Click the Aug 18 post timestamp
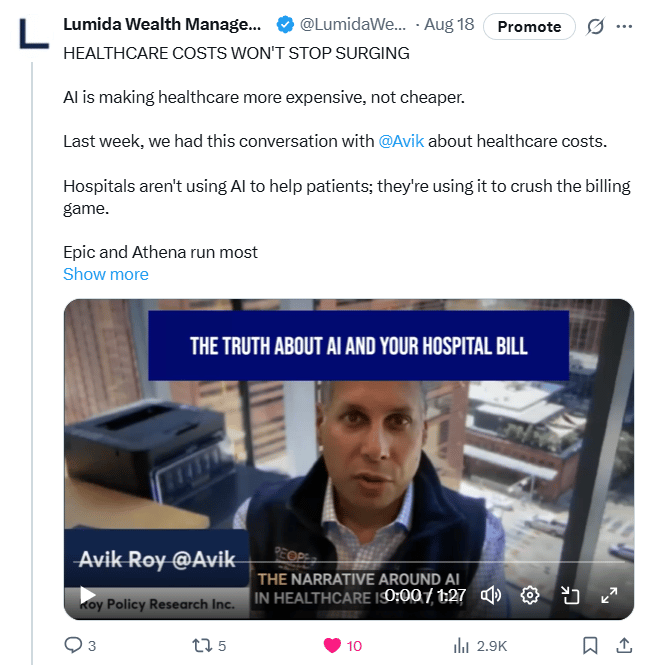 coord(449,25)
